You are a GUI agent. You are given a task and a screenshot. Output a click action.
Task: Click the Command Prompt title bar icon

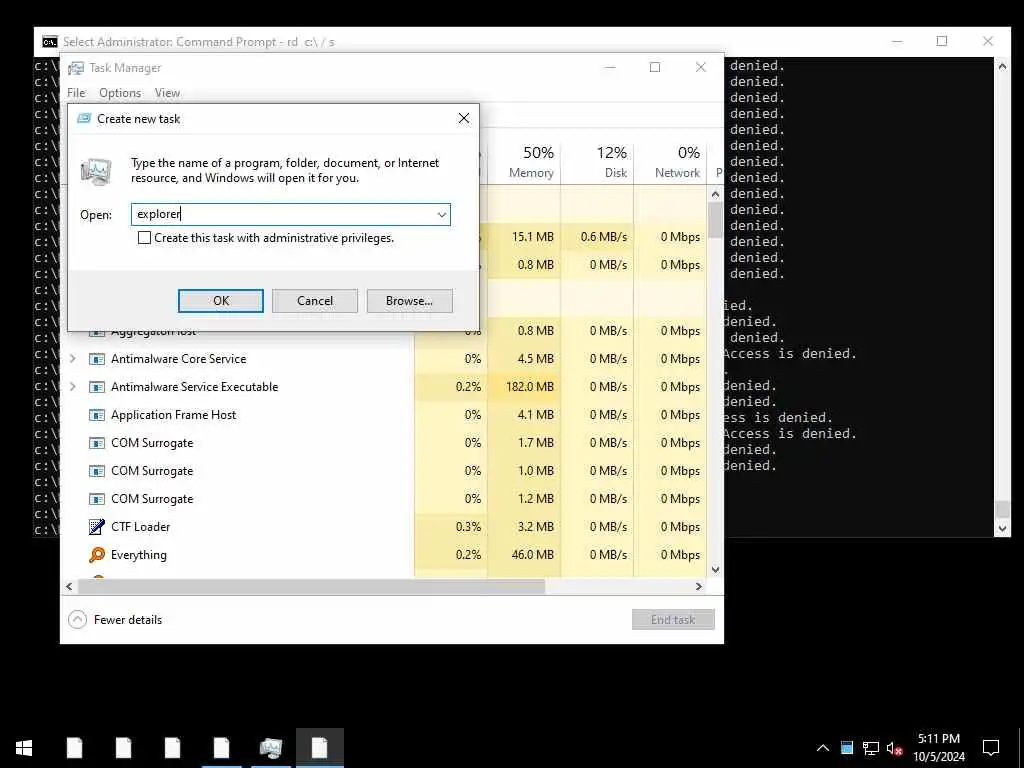(50, 42)
